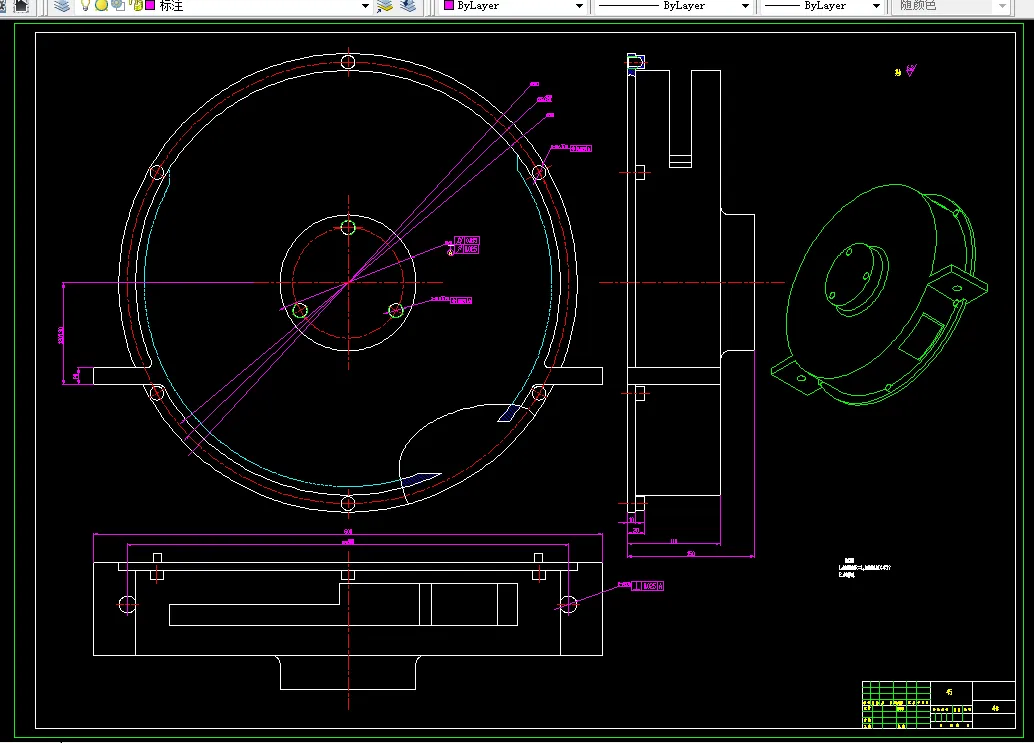1034x743 pixels.
Task: Select the 150 dimension in side view
Action: tap(690, 554)
